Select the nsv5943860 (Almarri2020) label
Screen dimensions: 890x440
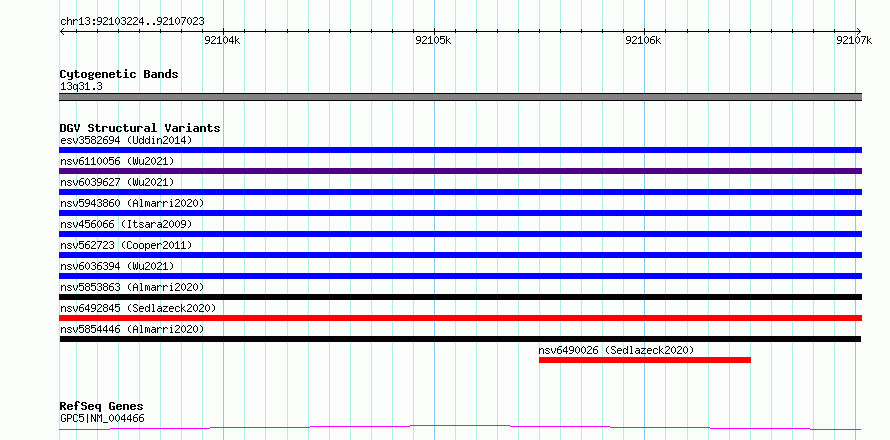coord(132,203)
